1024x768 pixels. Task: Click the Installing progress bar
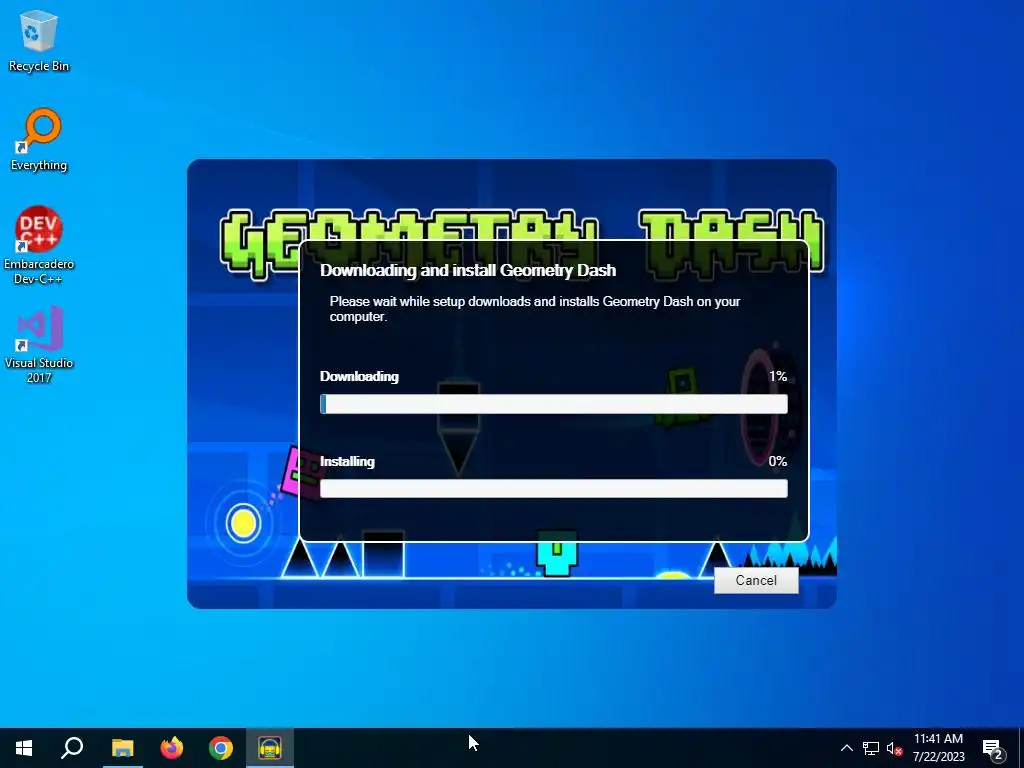click(554, 488)
